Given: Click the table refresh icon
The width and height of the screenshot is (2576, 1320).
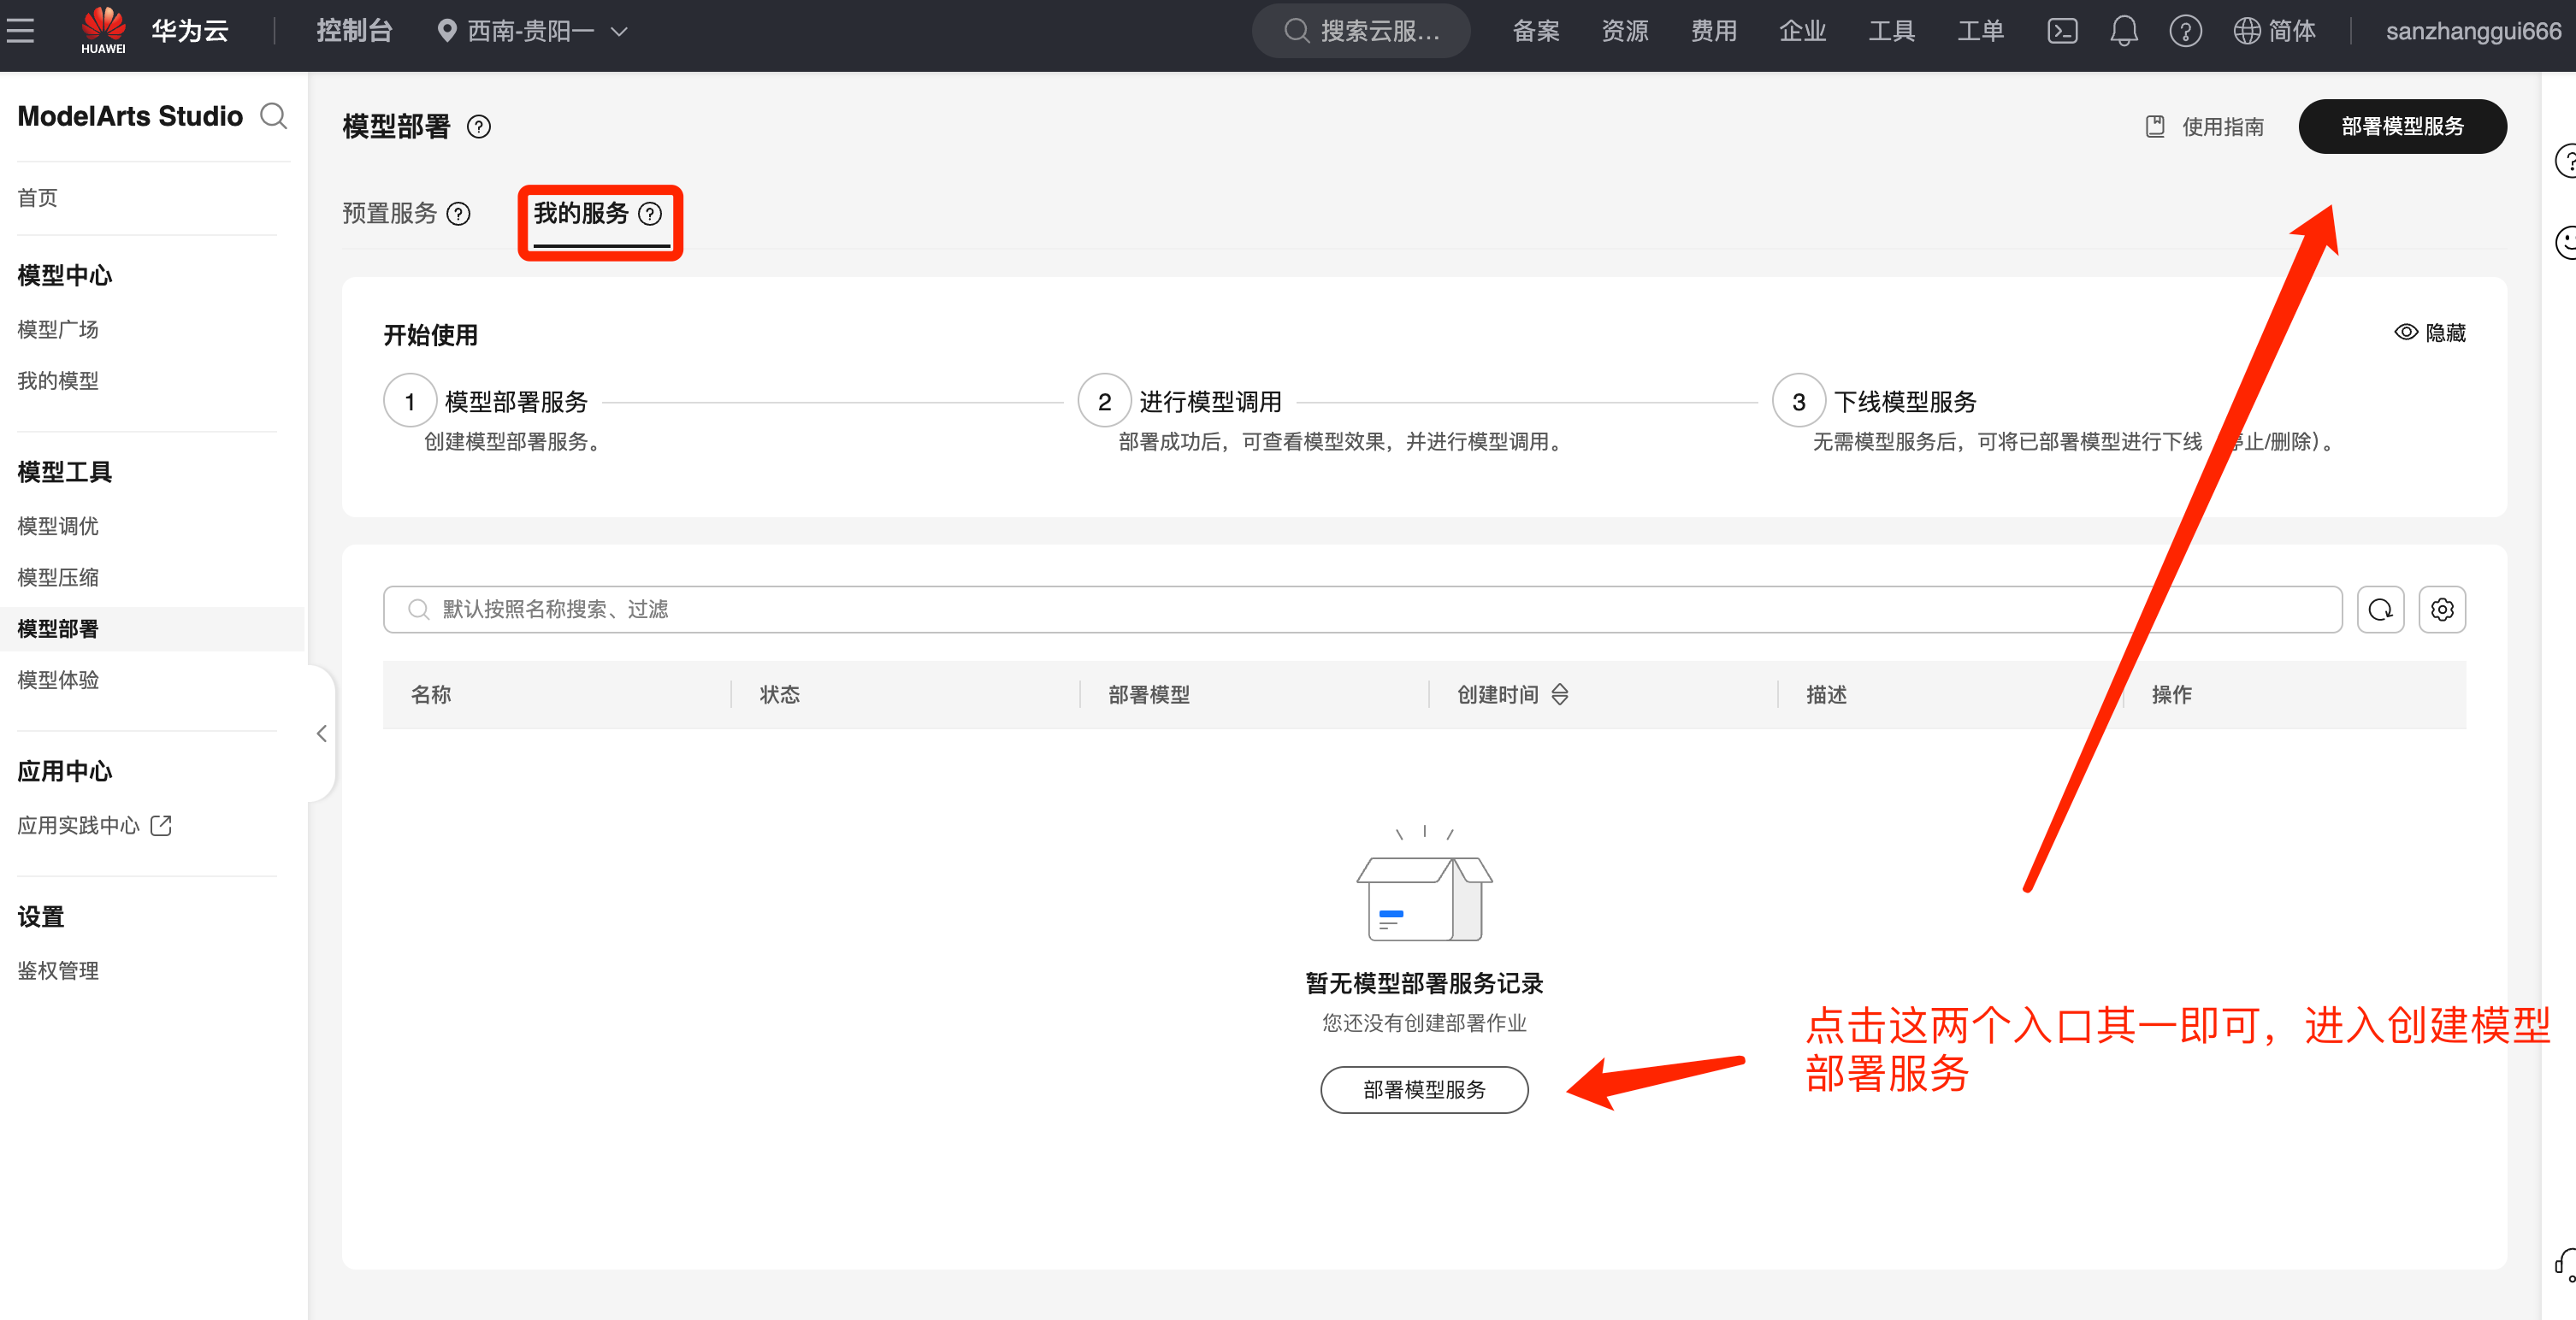Looking at the screenshot, I should click(x=2380, y=609).
